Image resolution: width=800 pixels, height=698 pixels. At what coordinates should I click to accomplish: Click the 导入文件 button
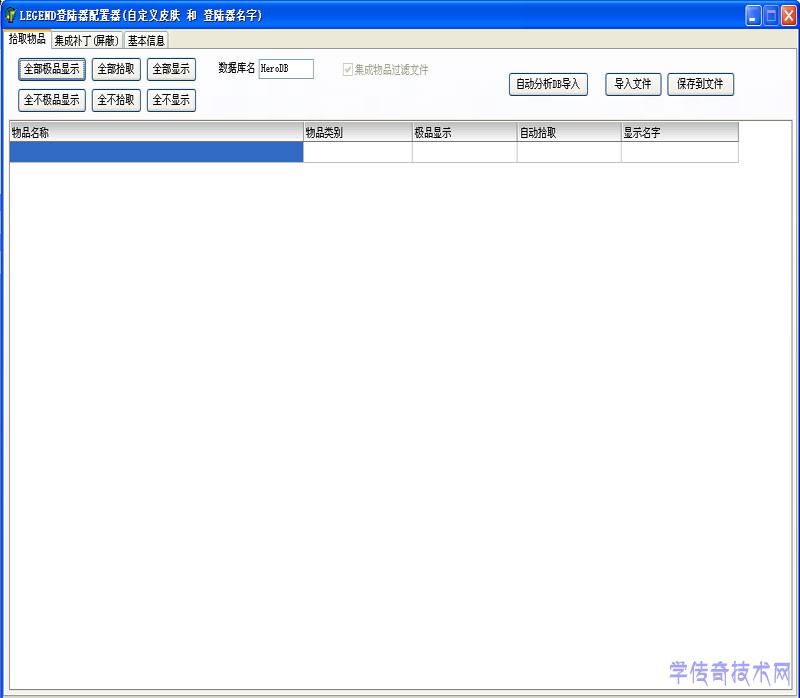click(633, 84)
